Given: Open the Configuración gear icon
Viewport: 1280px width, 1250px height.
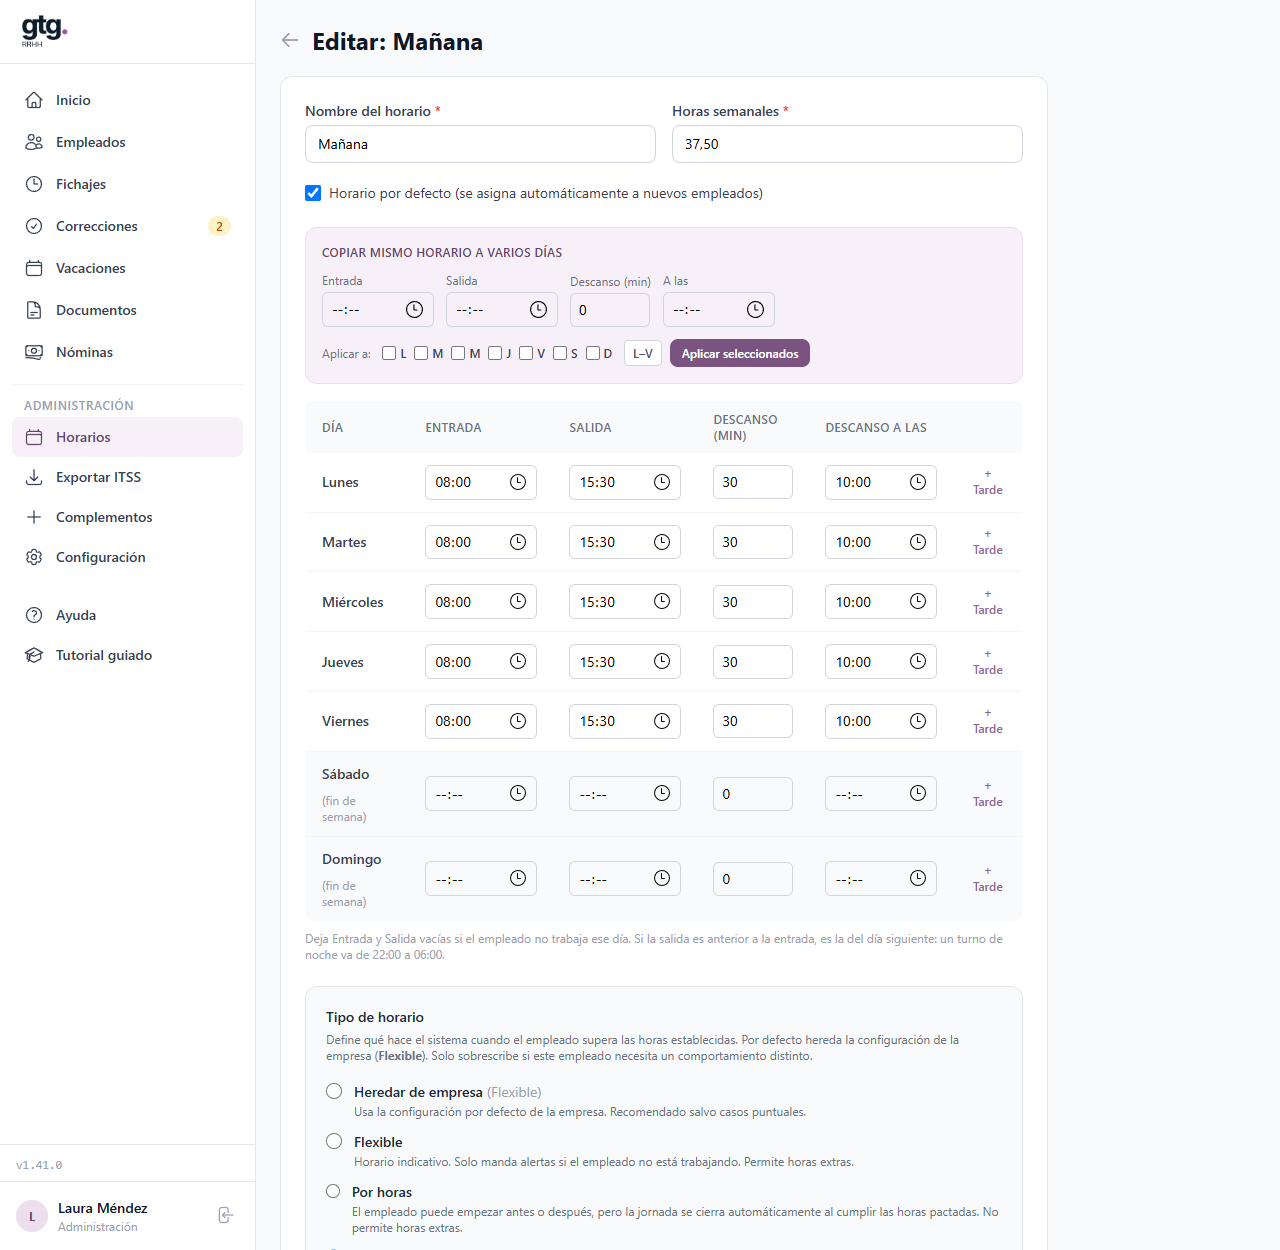Looking at the screenshot, I should click(34, 557).
